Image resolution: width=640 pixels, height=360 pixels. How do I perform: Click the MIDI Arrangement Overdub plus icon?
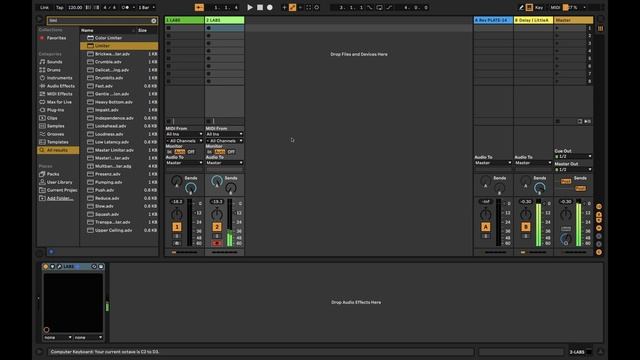point(284,7)
